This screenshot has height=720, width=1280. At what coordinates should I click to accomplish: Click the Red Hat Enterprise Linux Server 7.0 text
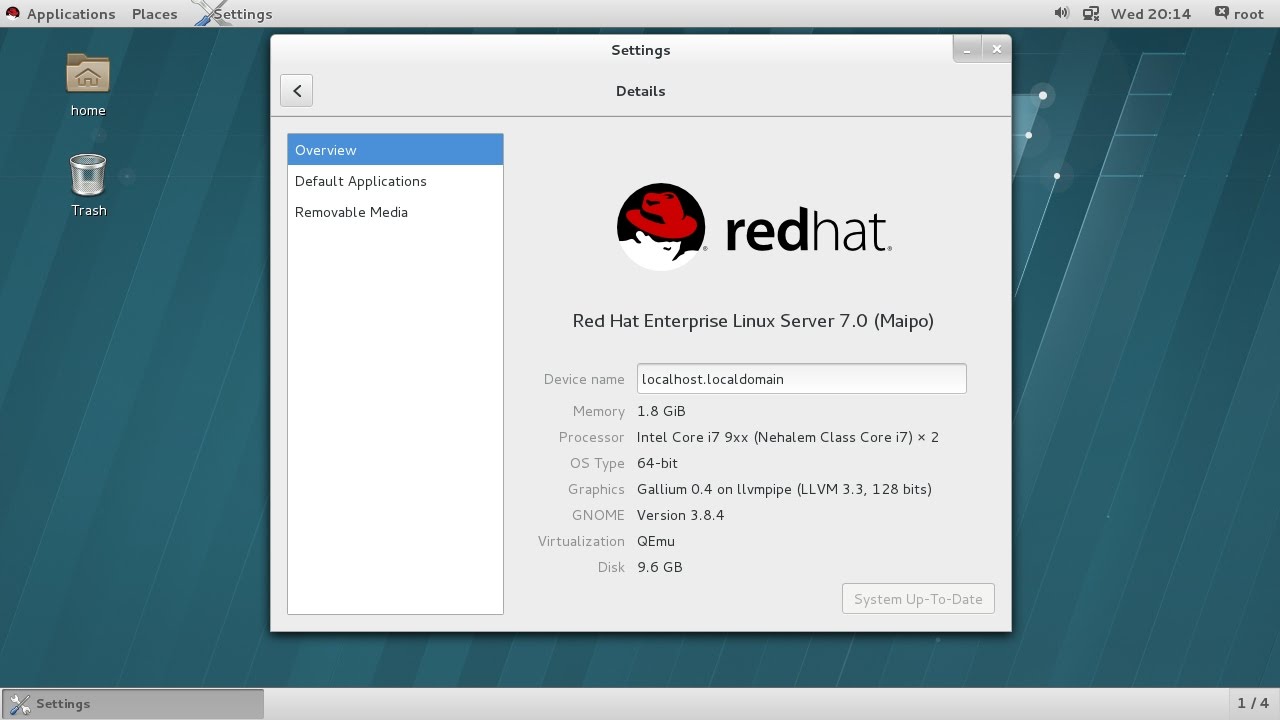pos(753,321)
